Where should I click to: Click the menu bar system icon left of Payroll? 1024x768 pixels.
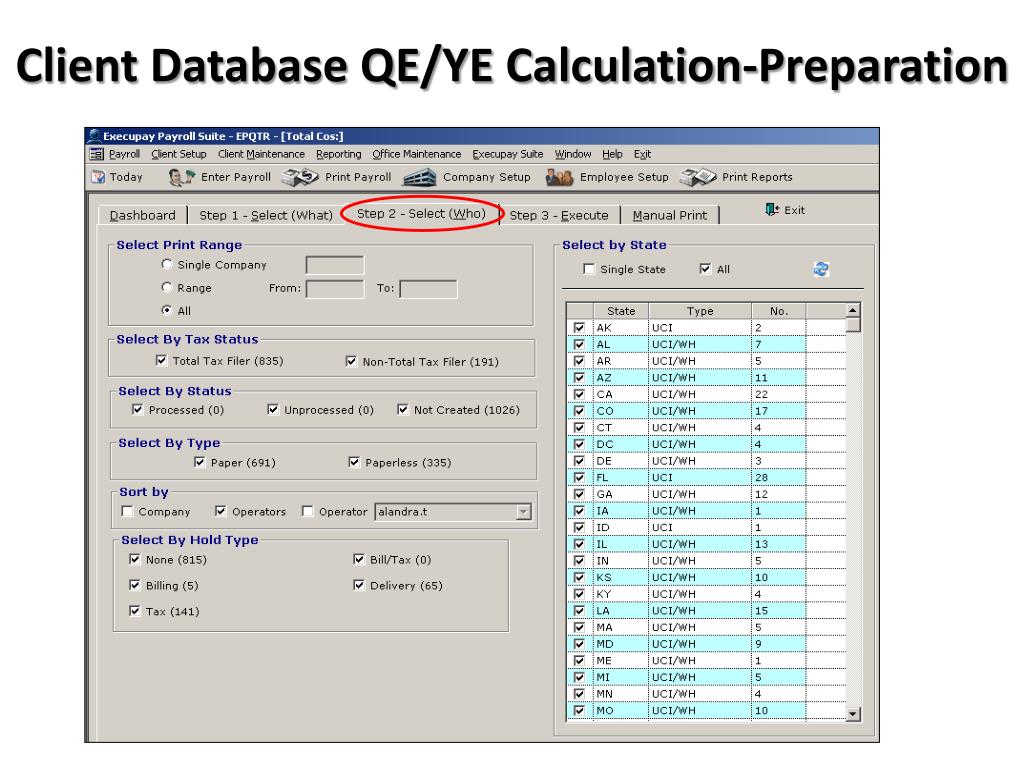pos(97,154)
